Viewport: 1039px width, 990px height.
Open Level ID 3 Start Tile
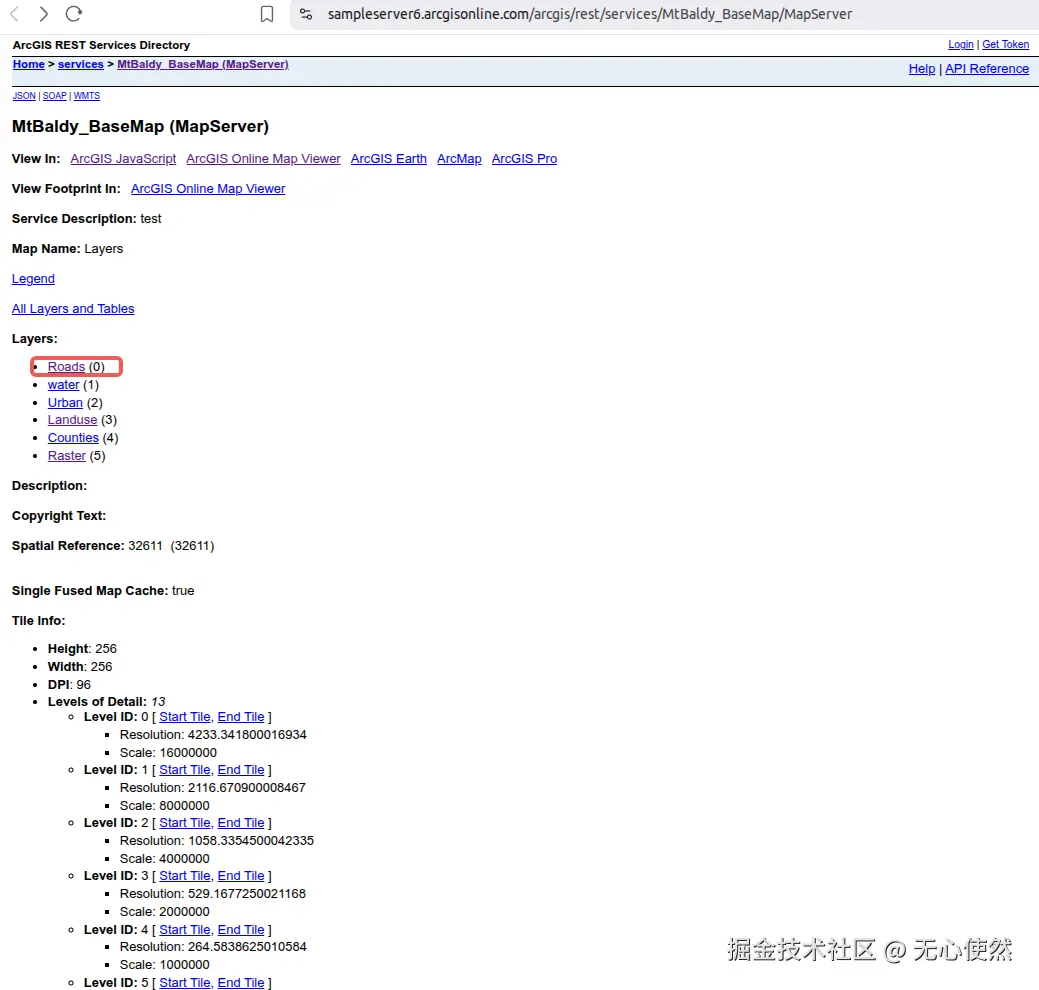coord(185,876)
